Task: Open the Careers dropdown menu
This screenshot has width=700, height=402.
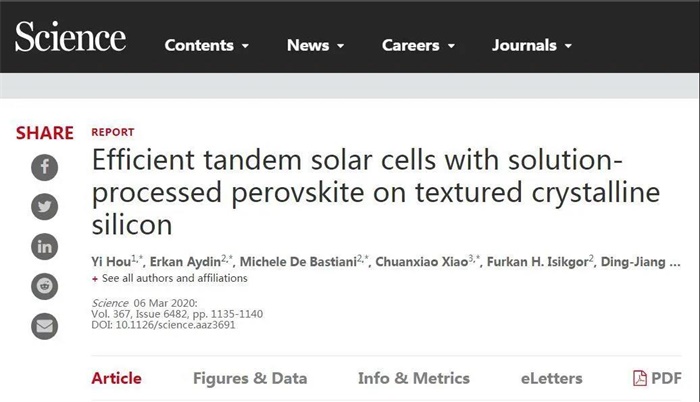Action: click(418, 46)
